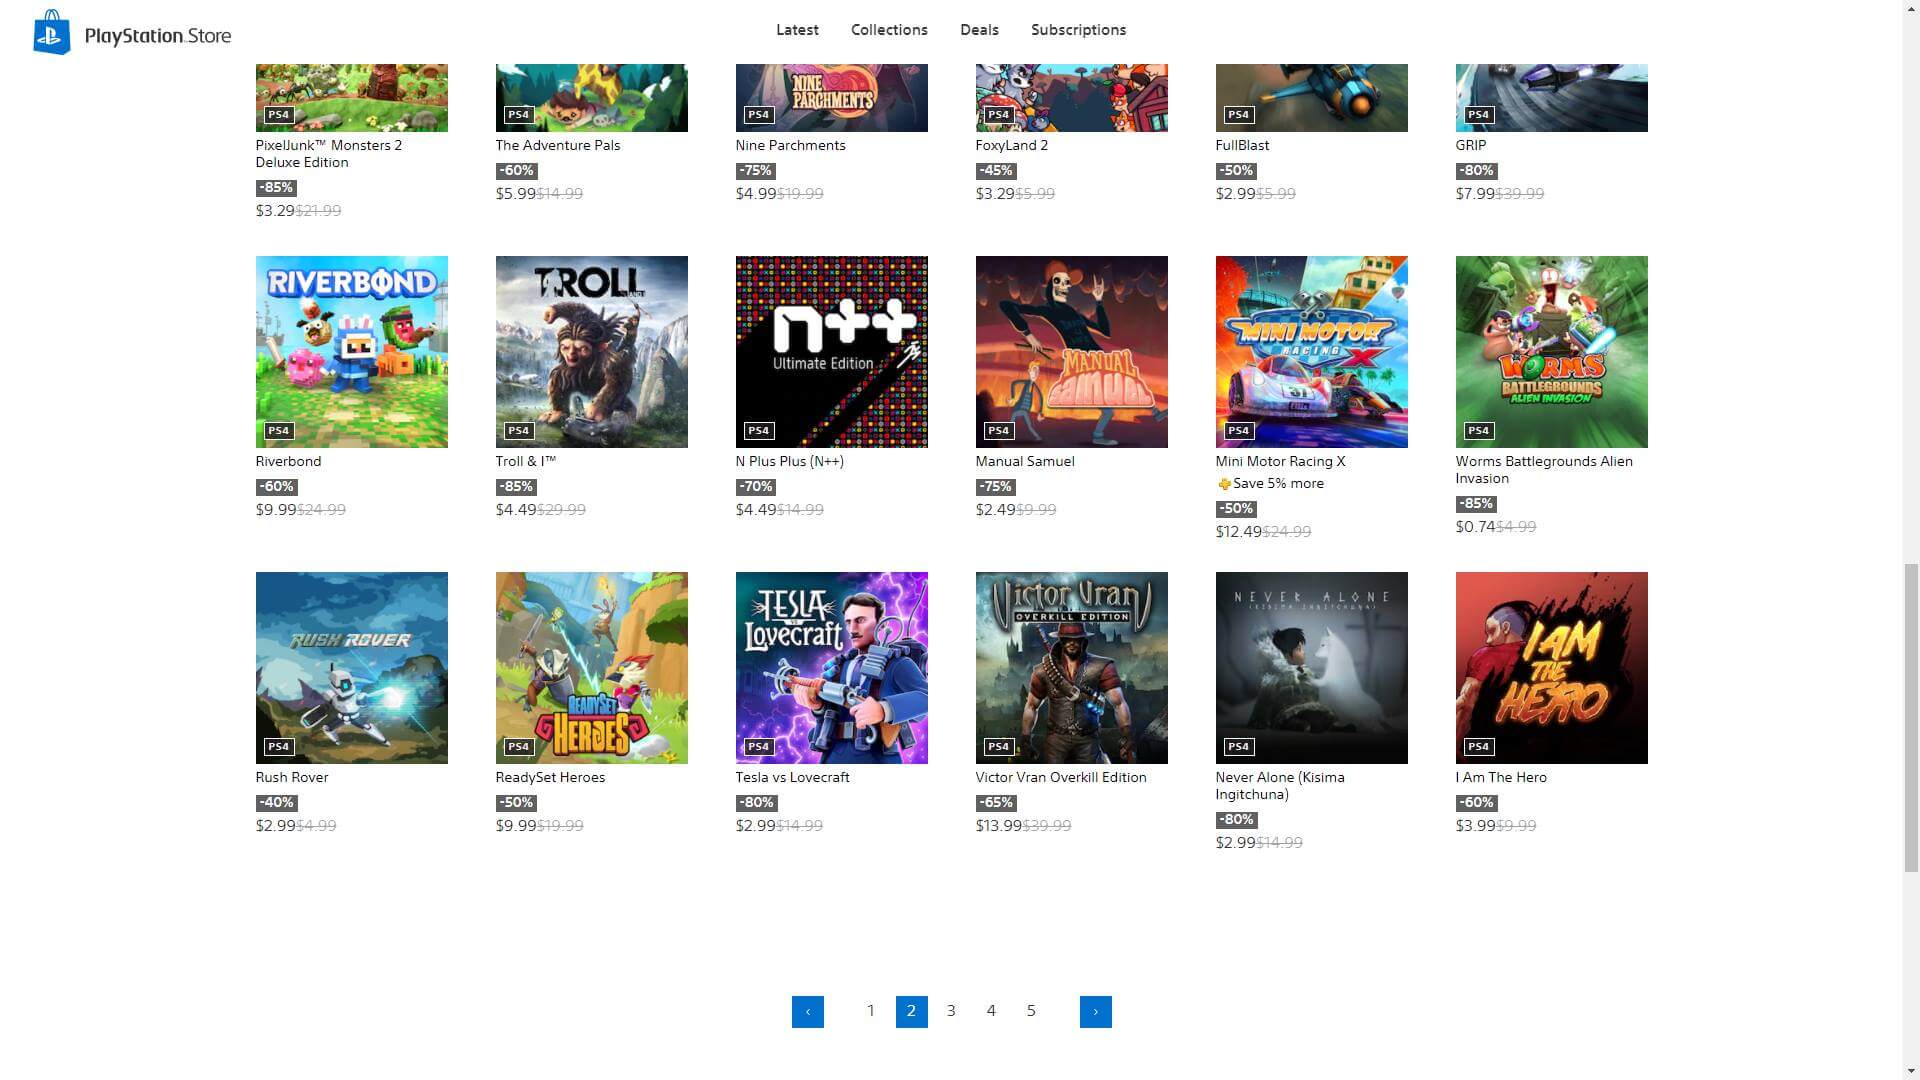Open the Deals menu item
Screen dimensions: 1920x1080
979,30
